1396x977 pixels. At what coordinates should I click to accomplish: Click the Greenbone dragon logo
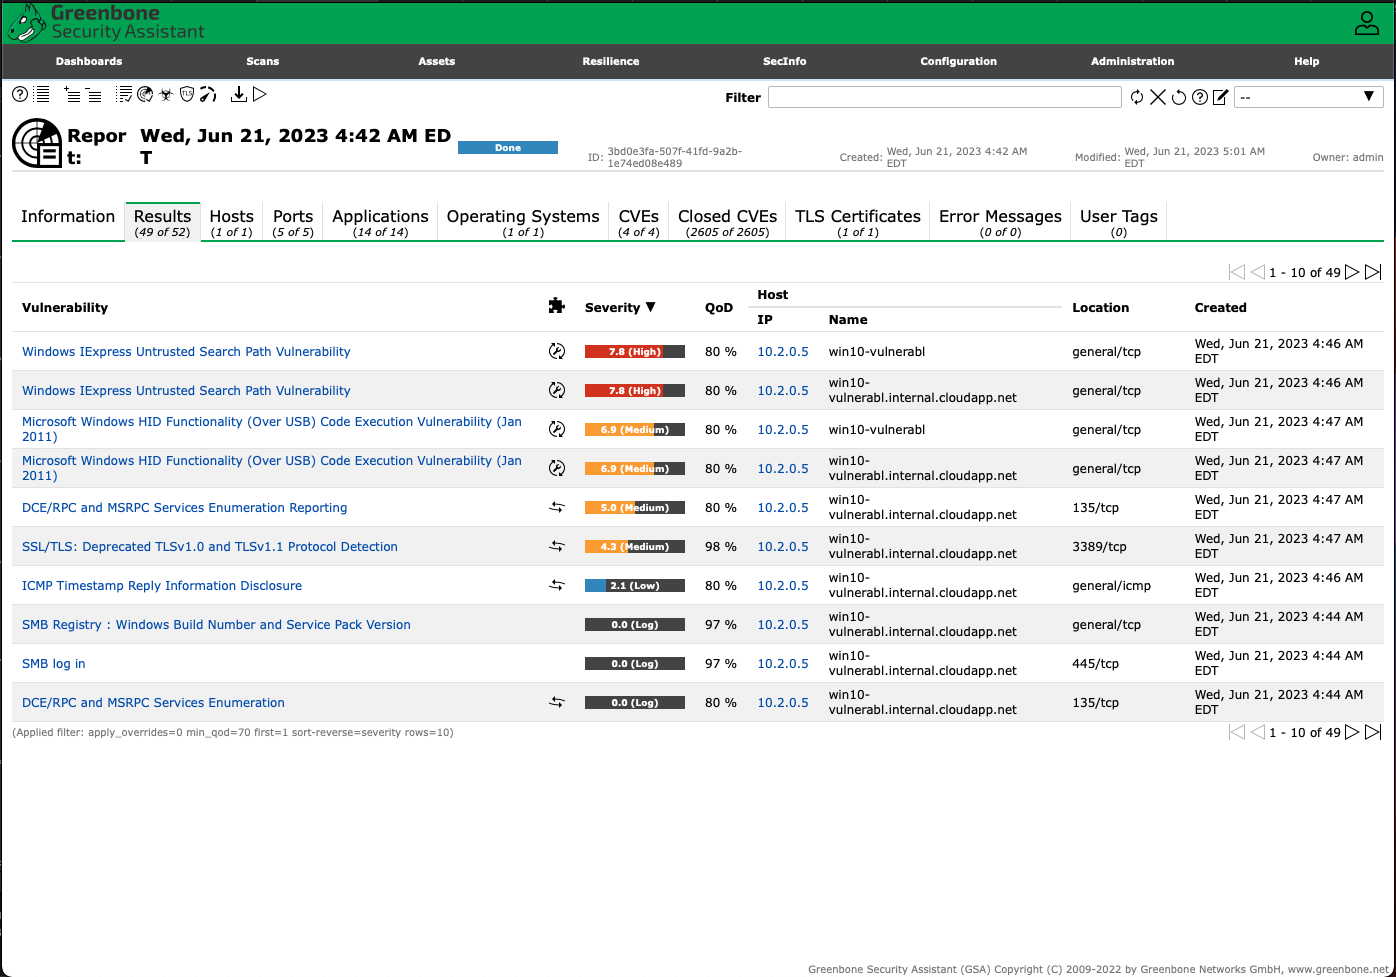26,22
